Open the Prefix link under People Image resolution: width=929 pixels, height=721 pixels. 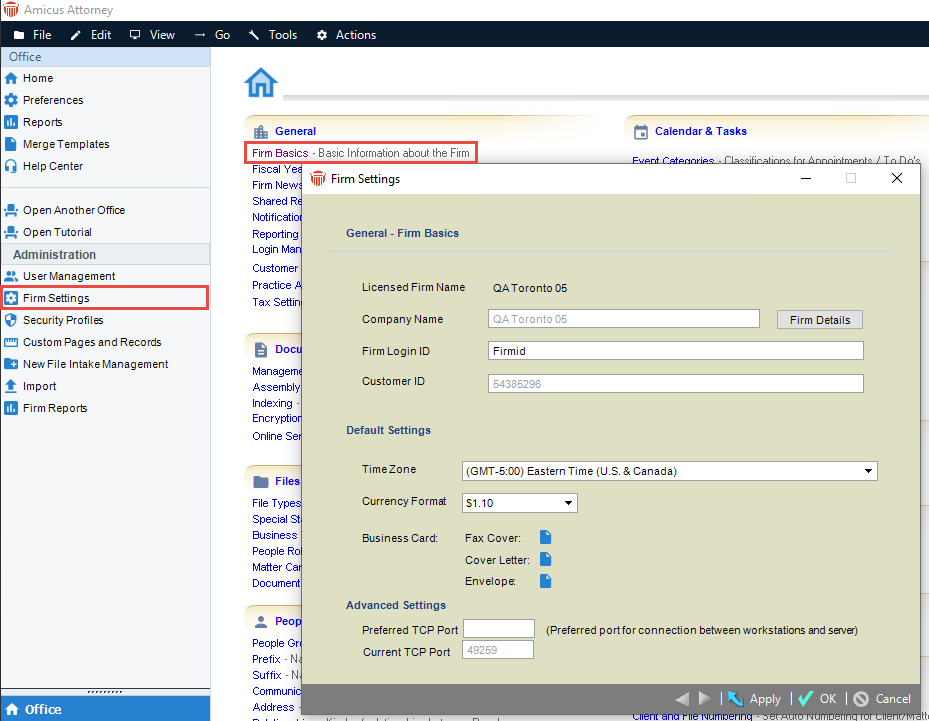266,659
